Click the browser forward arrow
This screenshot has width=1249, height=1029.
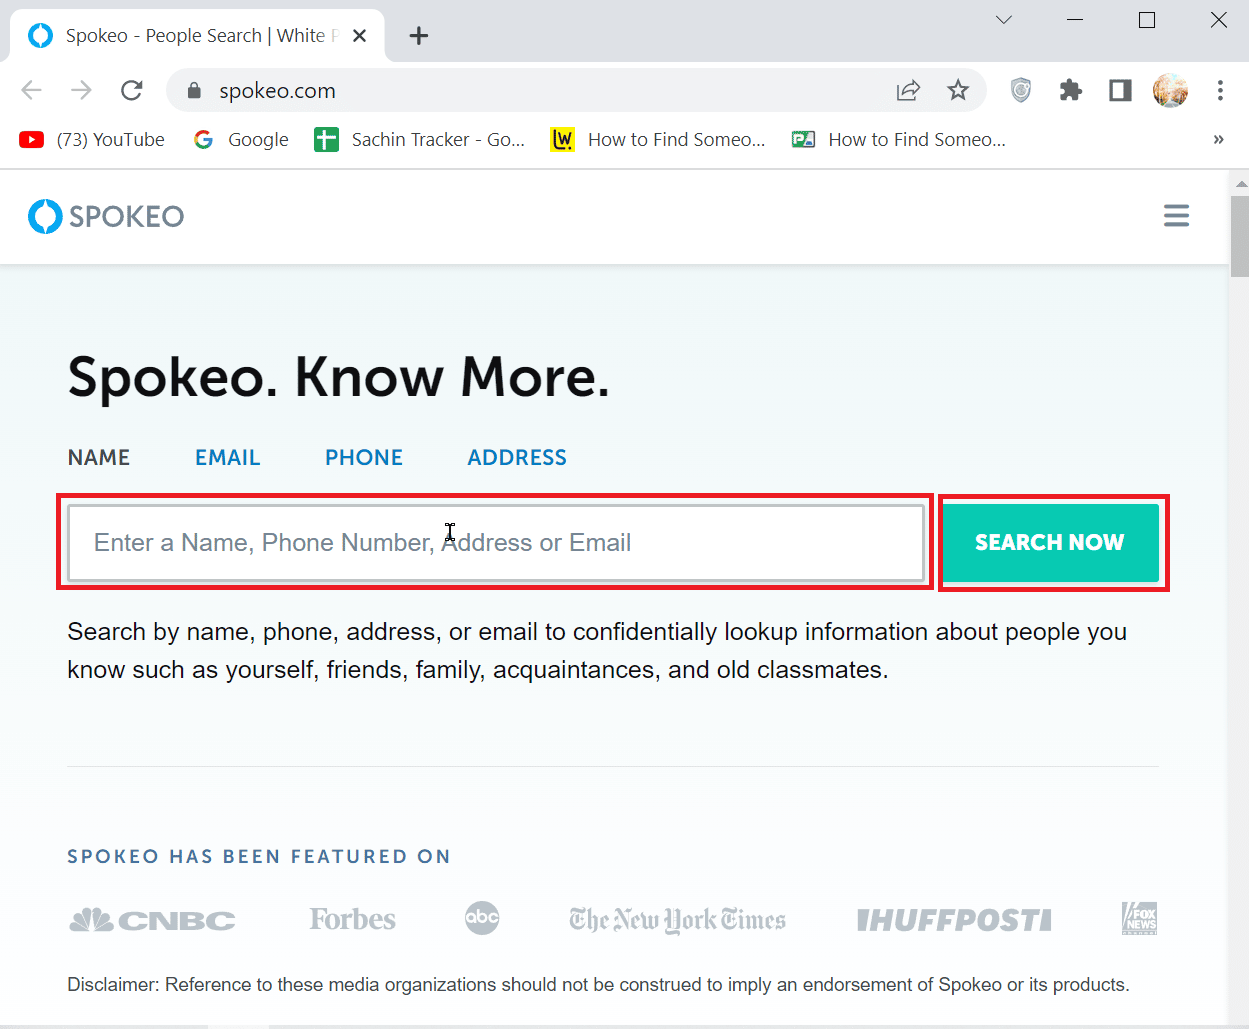[x=82, y=91]
